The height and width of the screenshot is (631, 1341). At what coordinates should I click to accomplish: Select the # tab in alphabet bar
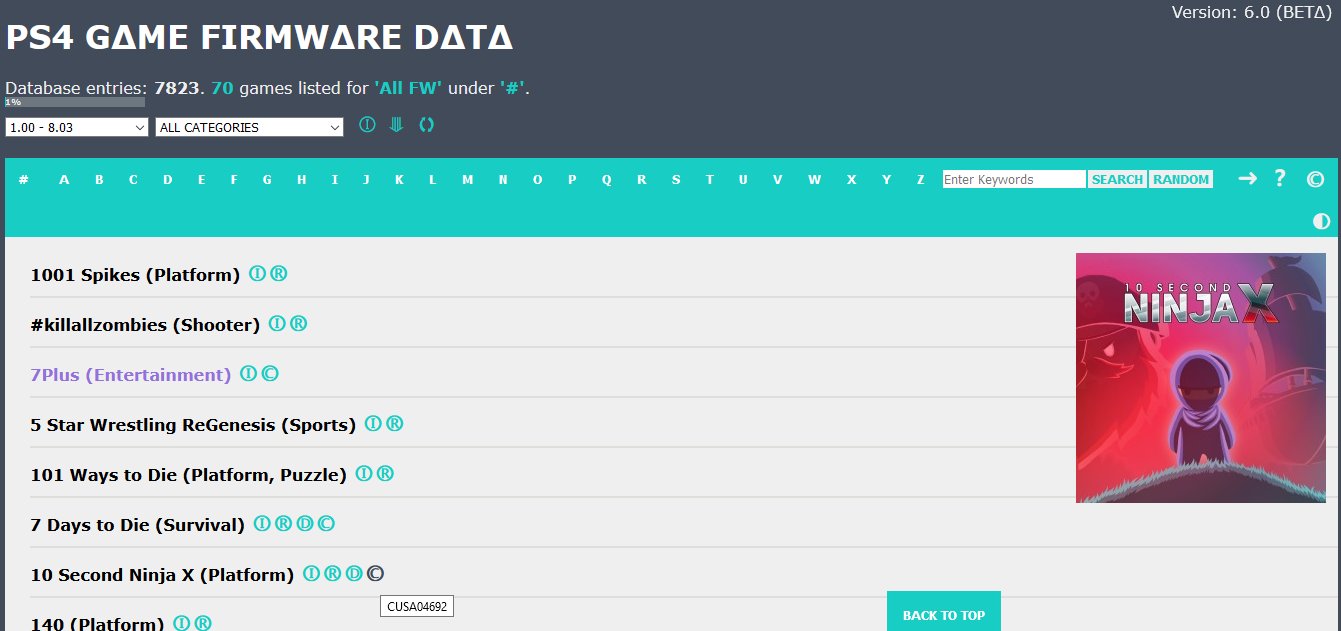pos(23,179)
